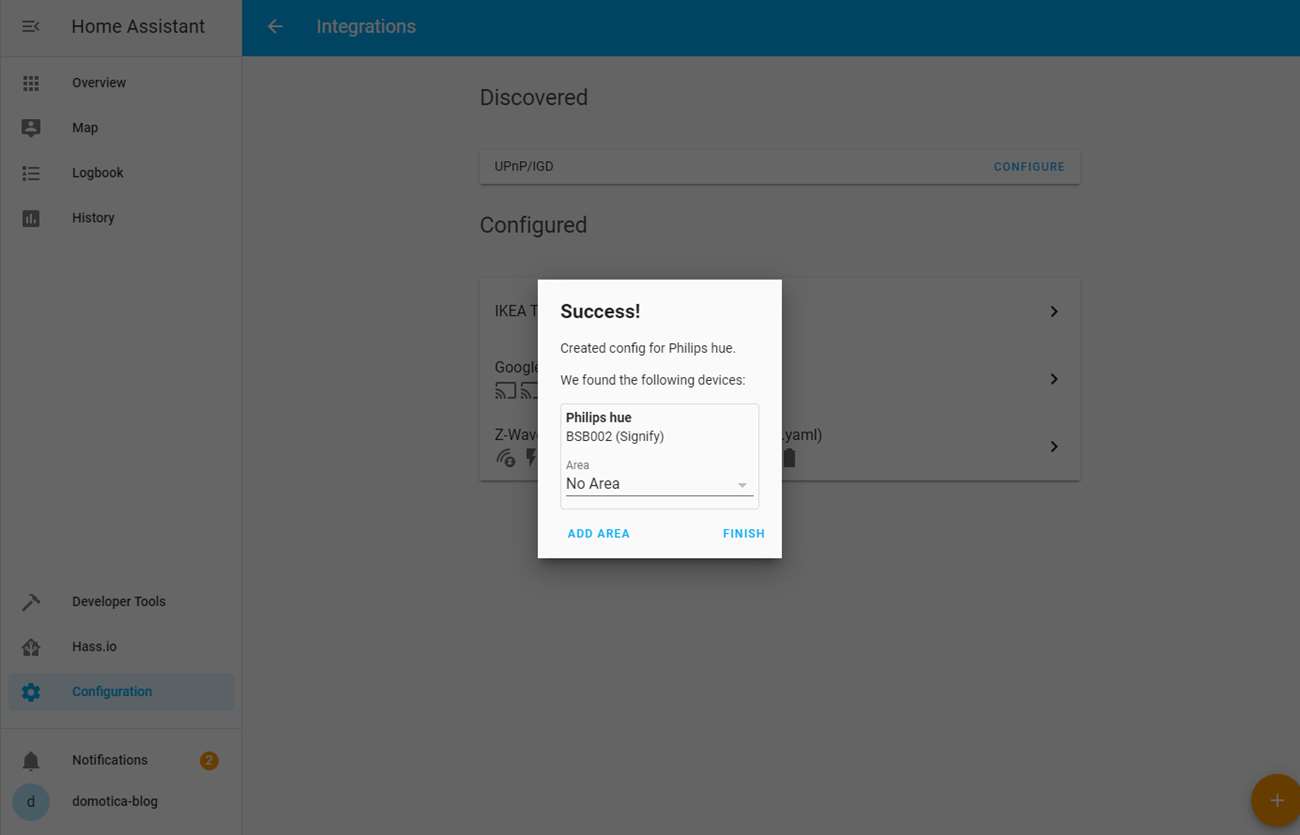This screenshot has width=1300, height=835.
Task: Click the Integrations page title
Action: pyautogui.click(x=366, y=27)
